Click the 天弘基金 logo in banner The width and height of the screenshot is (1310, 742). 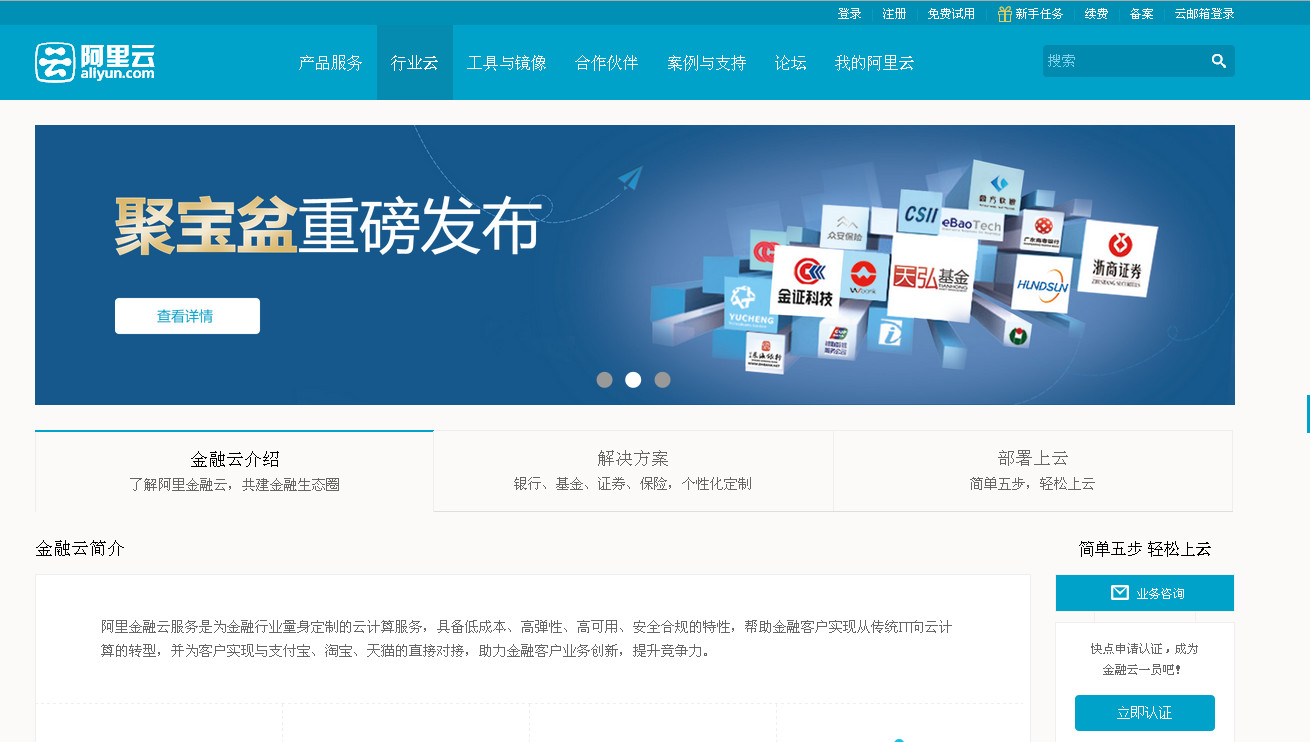(x=931, y=277)
